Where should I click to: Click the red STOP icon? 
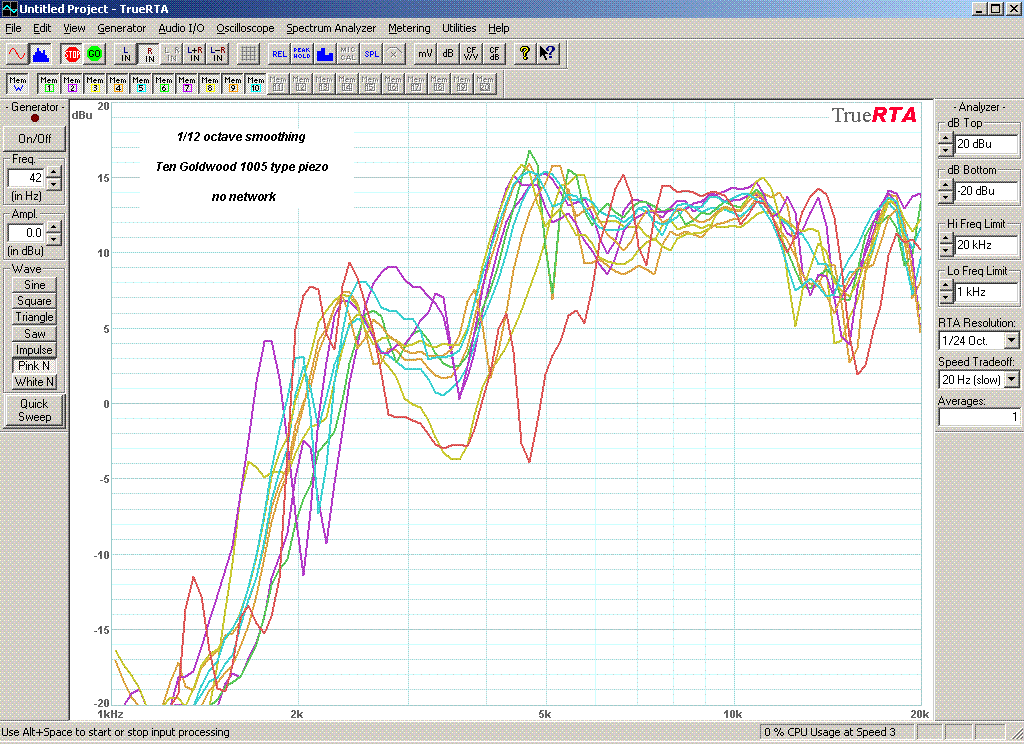tap(72, 54)
